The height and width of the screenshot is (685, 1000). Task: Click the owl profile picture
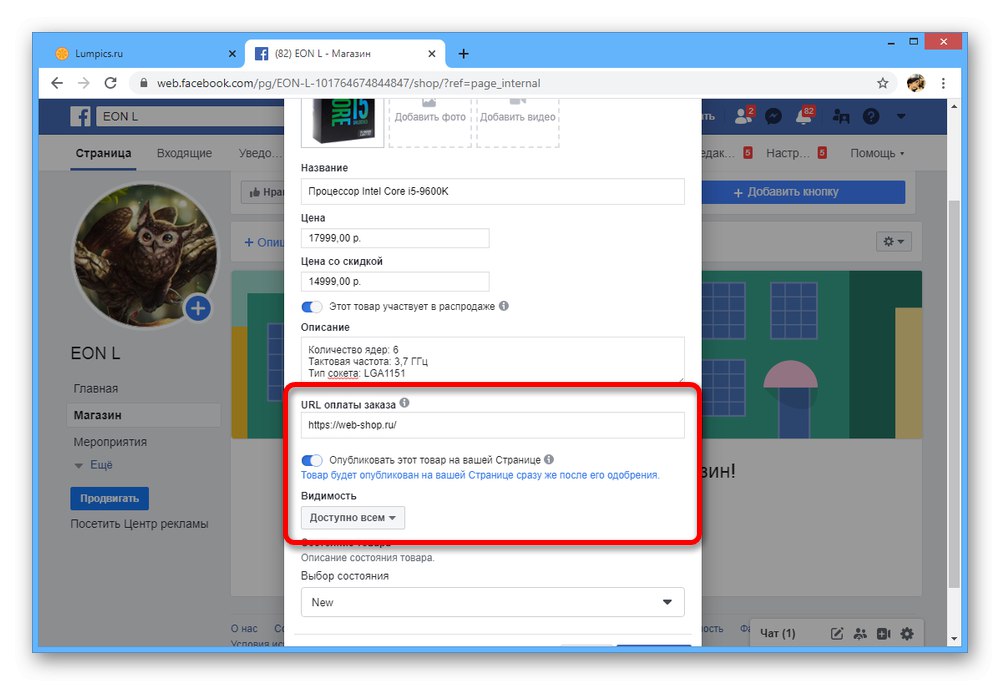(x=145, y=255)
